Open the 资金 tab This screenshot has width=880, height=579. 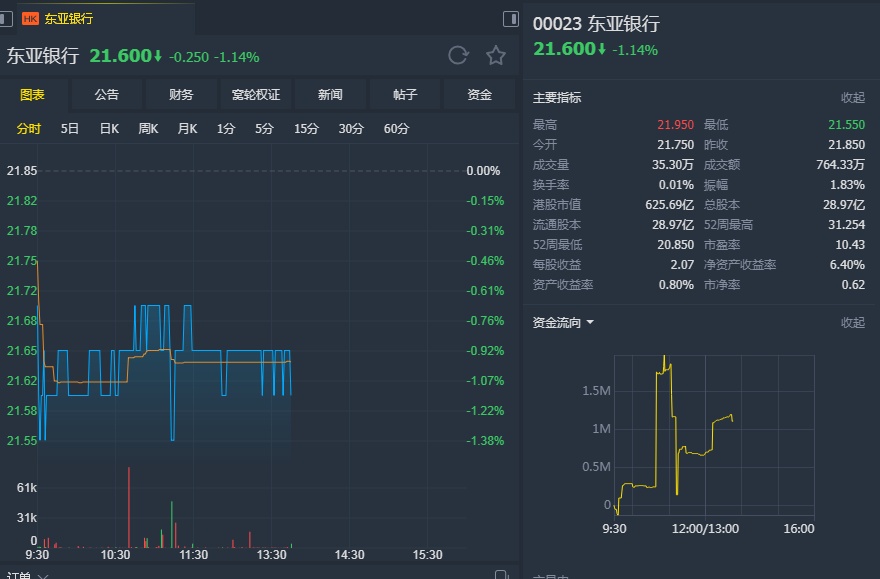(x=479, y=94)
